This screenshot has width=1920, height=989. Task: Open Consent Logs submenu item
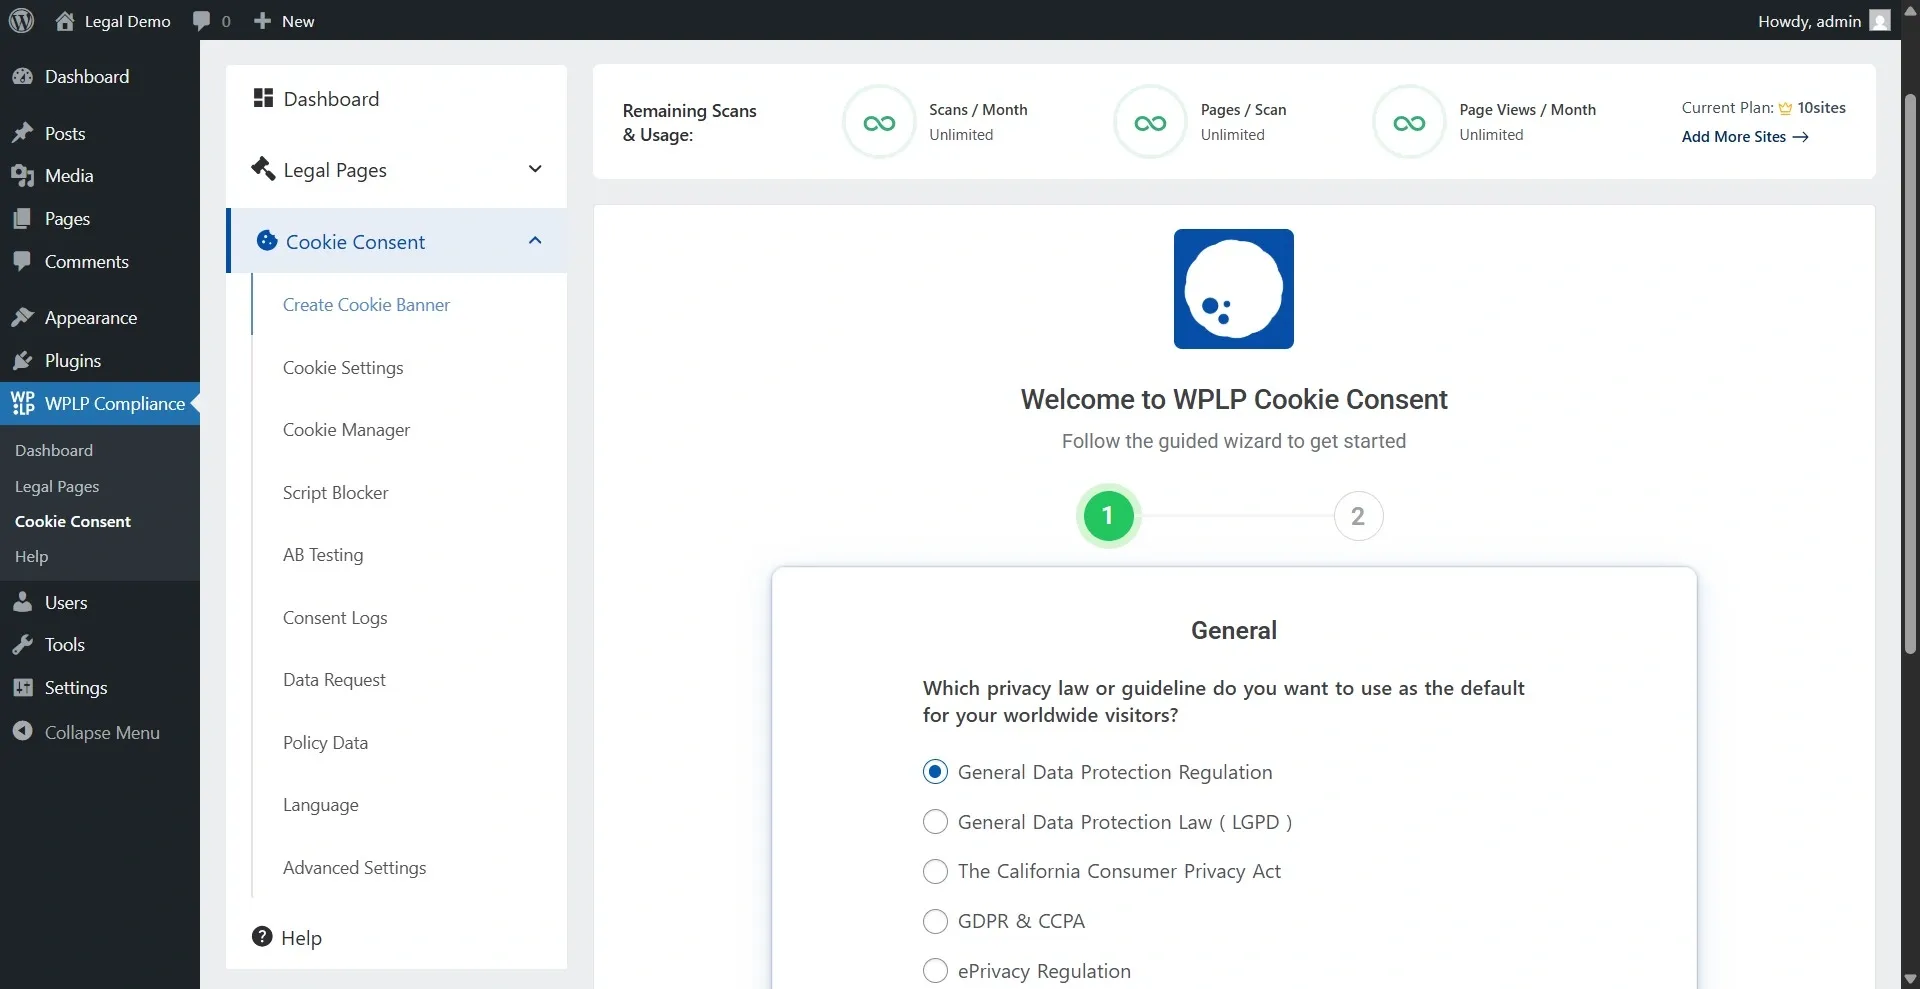coord(335,618)
